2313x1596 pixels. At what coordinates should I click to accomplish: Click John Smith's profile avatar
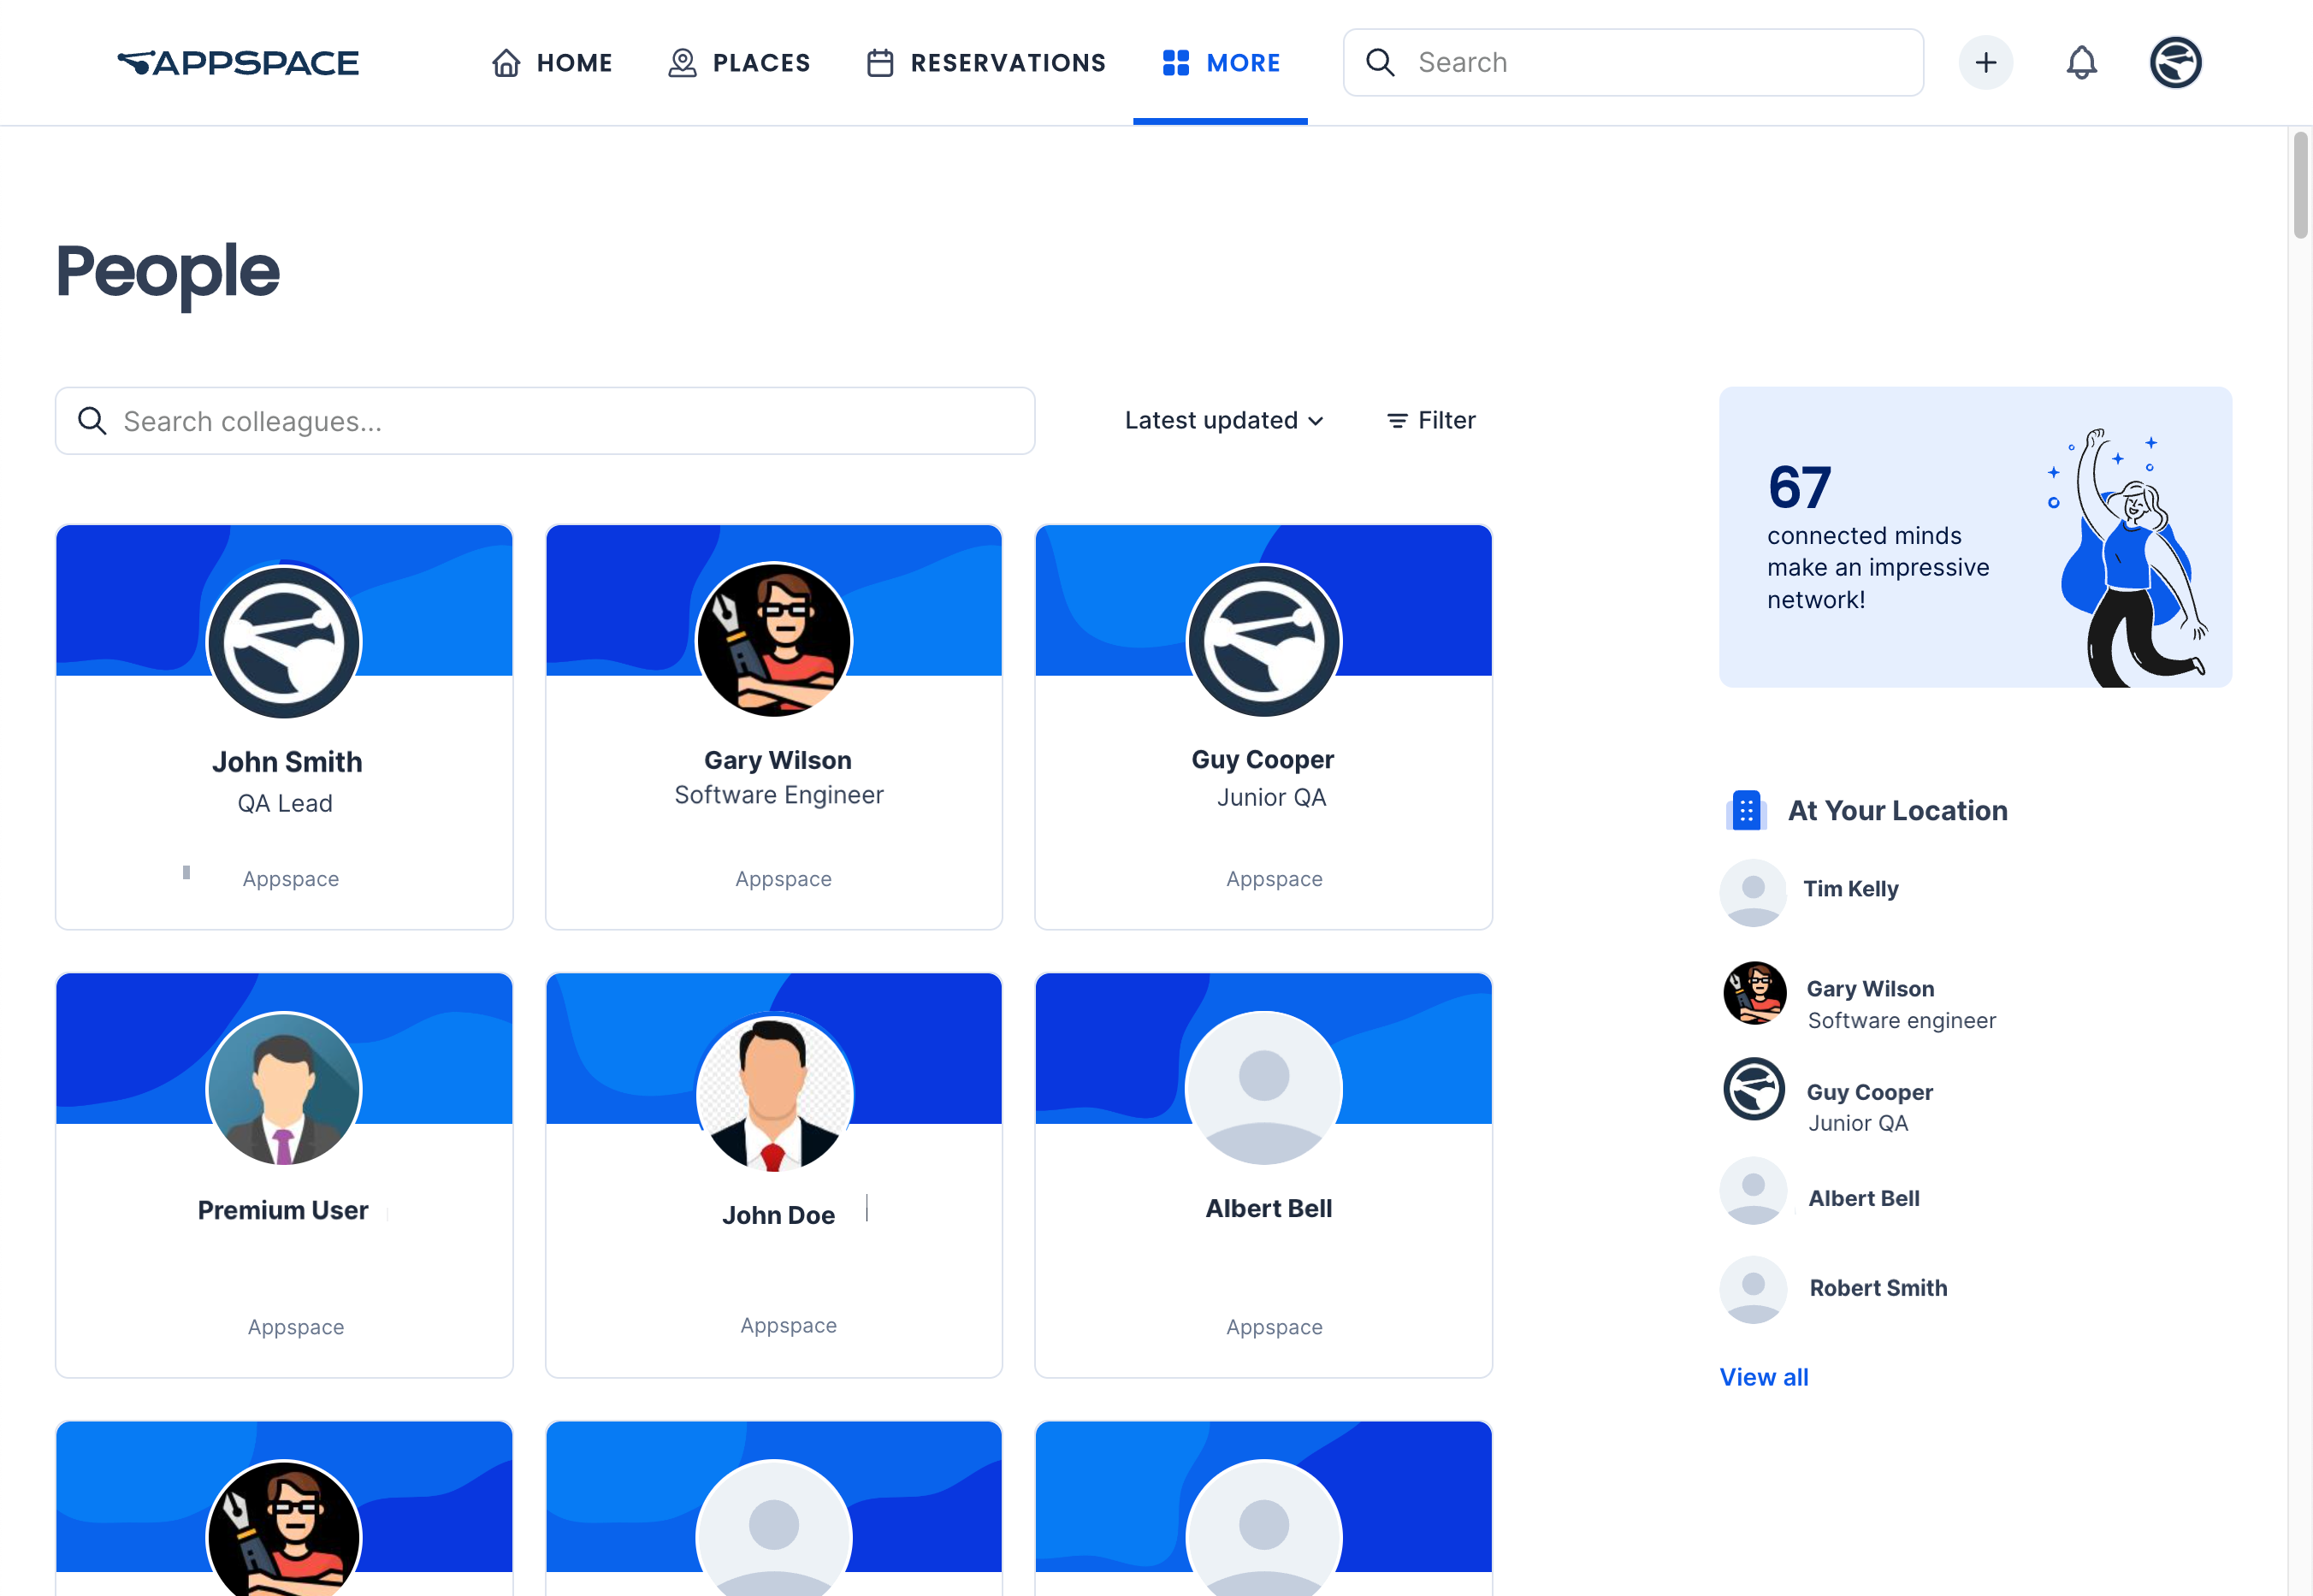pyautogui.click(x=284, y=642)
